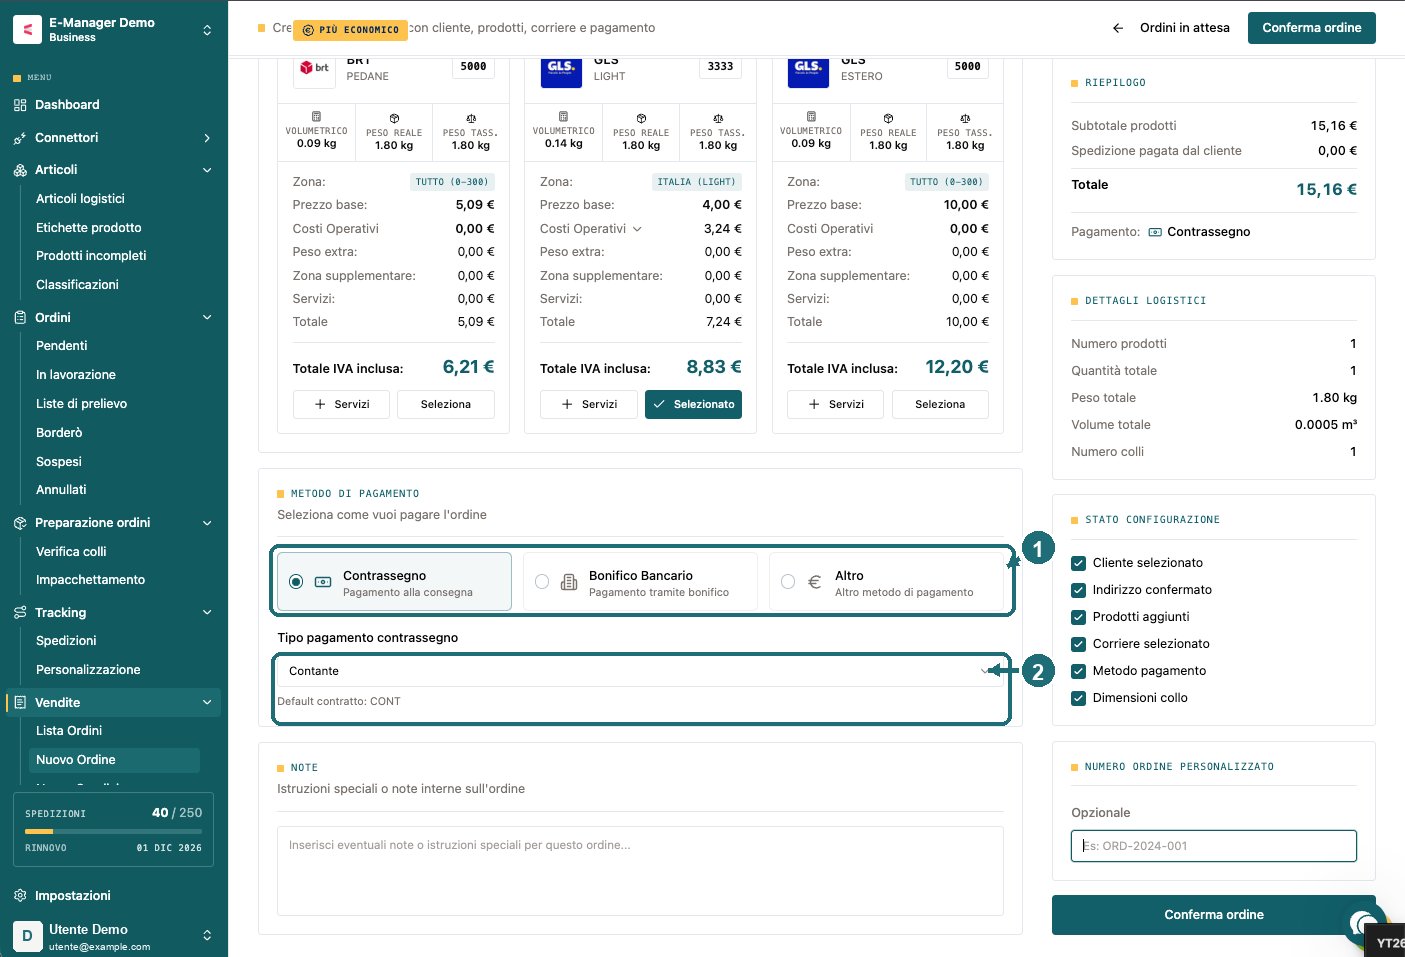Click the Selezionato button on GLS Light

click(x=693, y=404)
